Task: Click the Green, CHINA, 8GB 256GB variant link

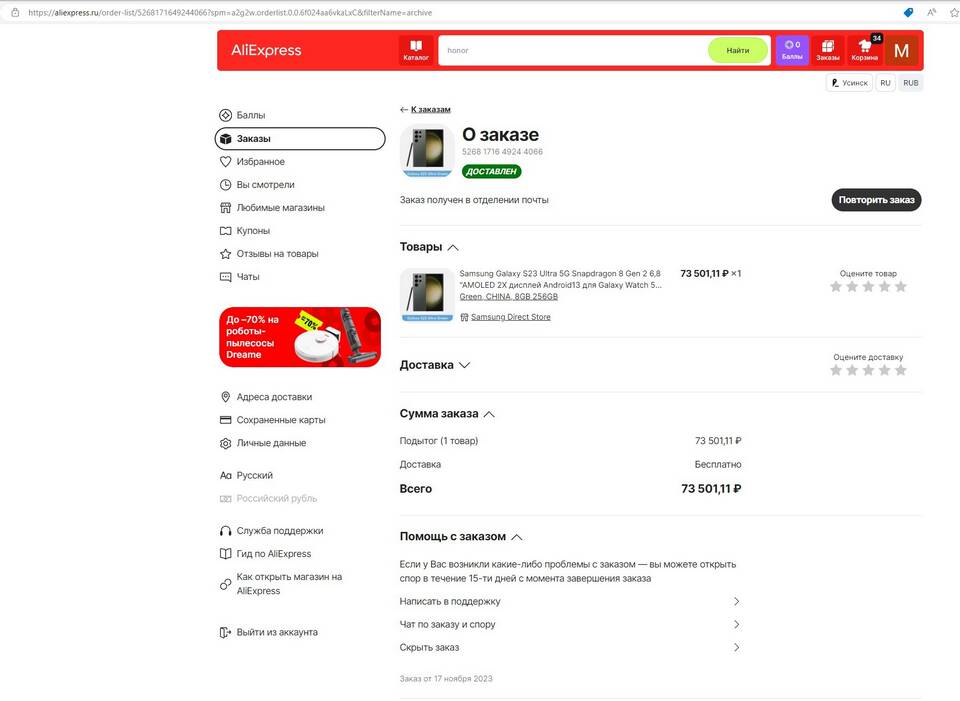Action: [509, 297]
